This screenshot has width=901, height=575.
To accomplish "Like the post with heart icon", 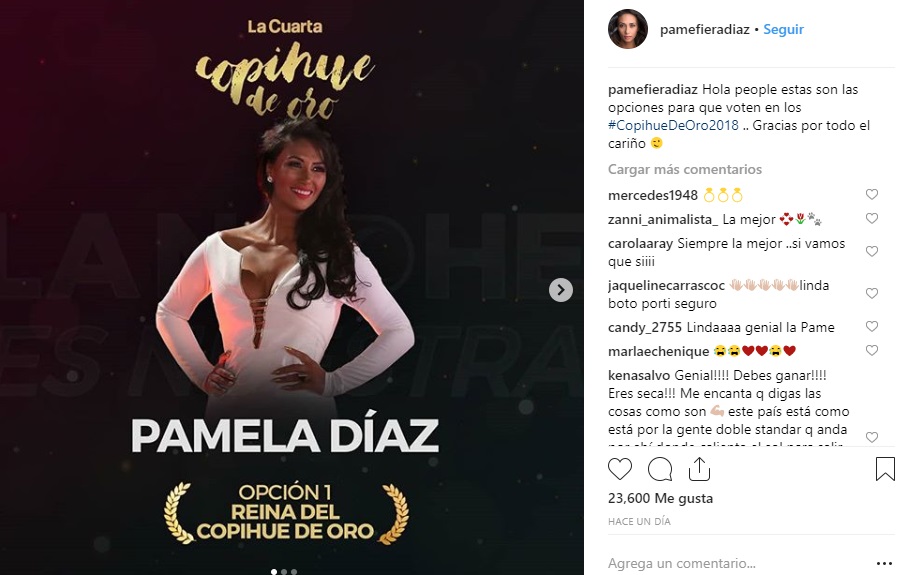I will point(620,469).
